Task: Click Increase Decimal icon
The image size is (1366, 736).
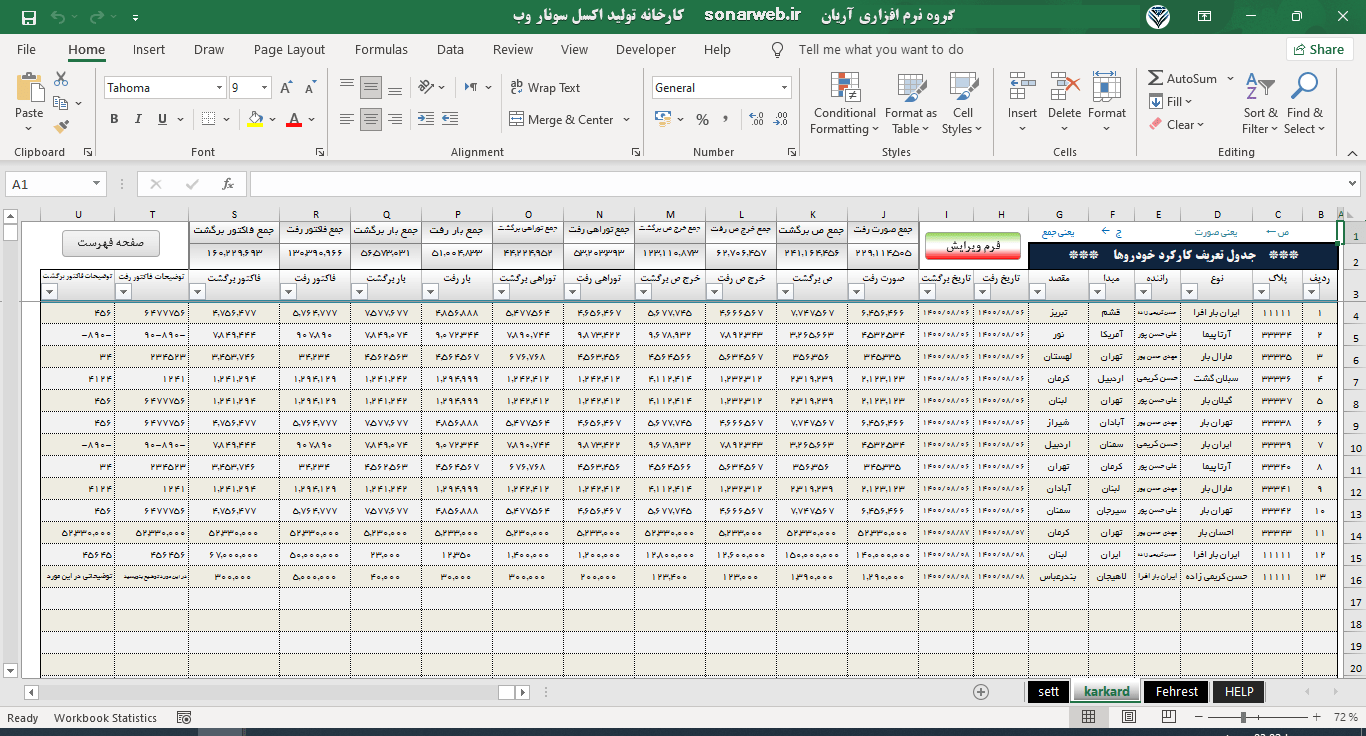Action: tap(754, 119)
